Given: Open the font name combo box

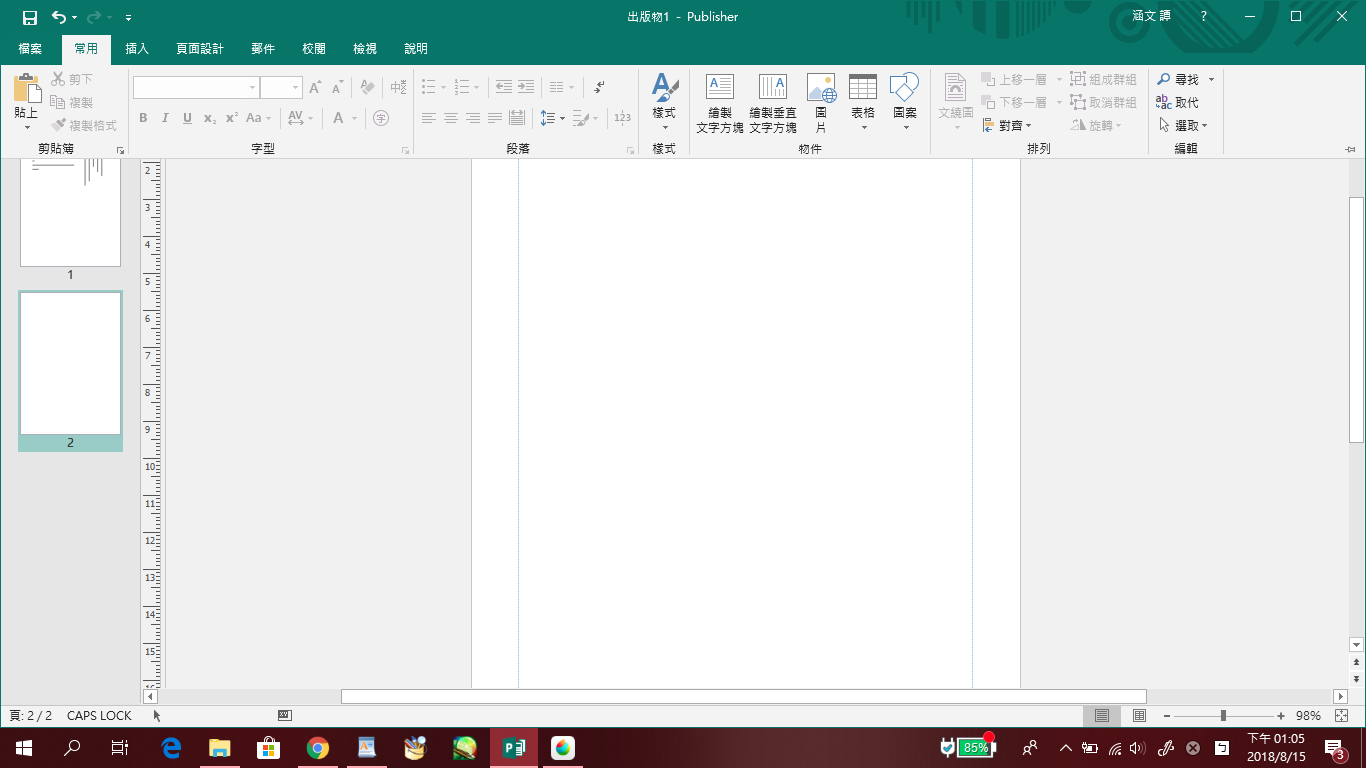Looking at the screenshot, I should click(x=196, y=88).
